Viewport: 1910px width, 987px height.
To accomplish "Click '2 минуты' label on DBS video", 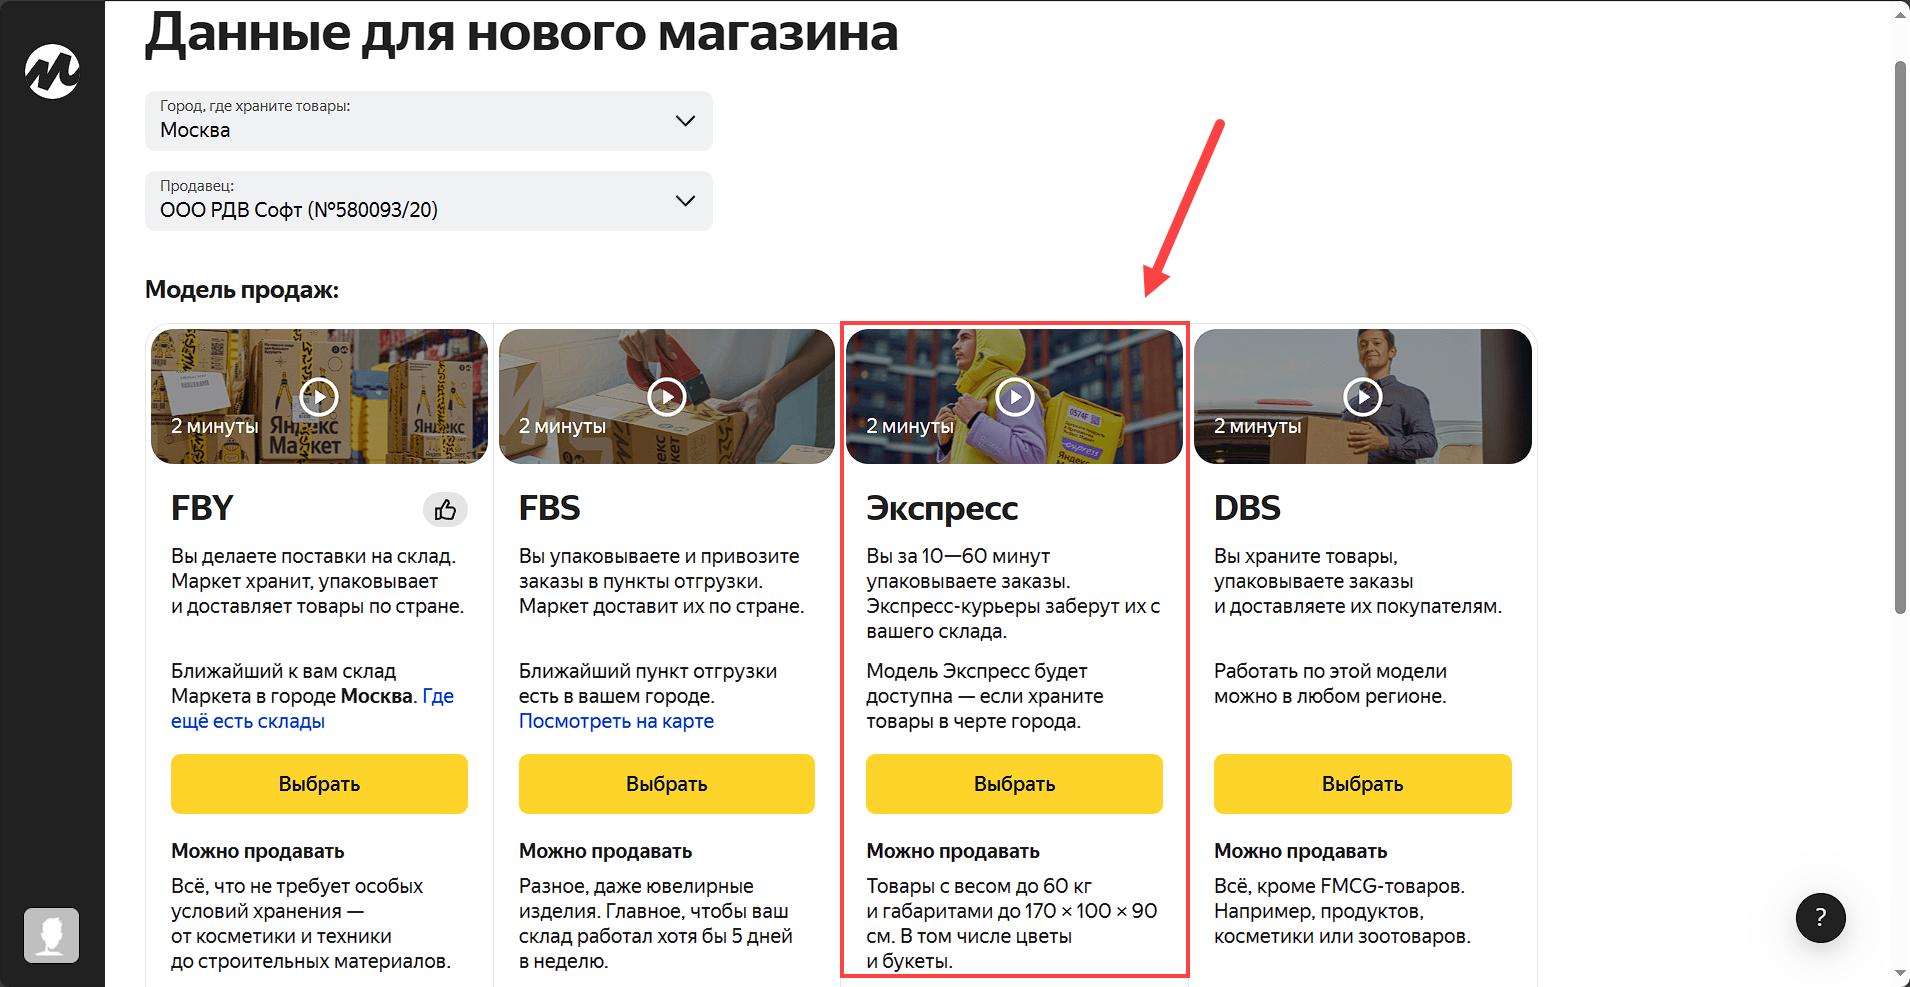I will point(1258,426).
